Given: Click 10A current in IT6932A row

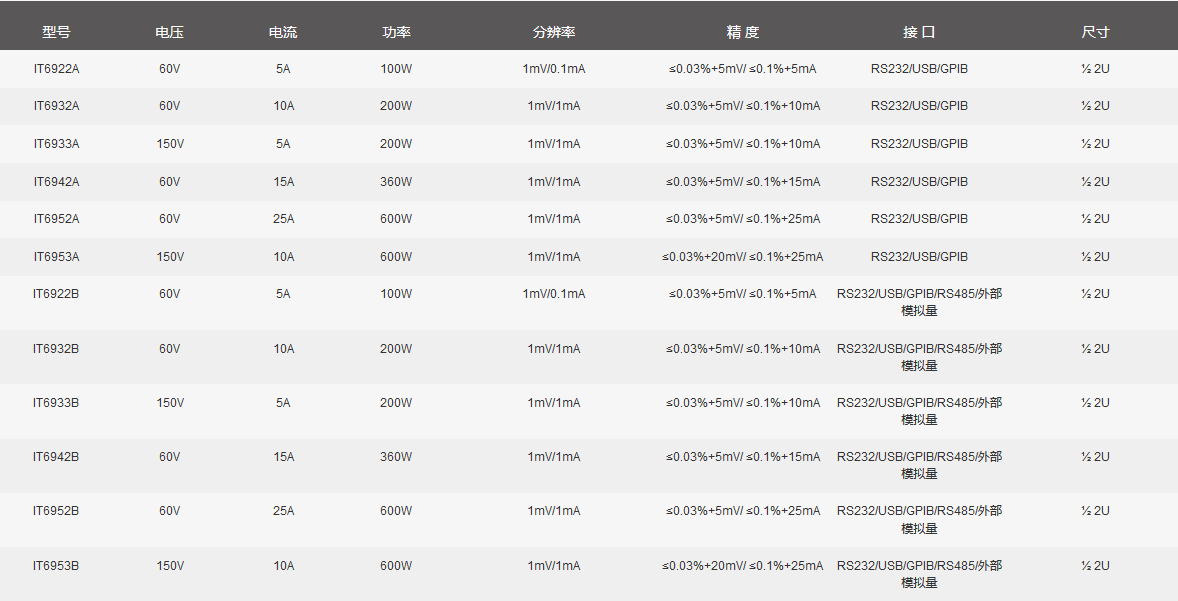Looking at the screenshot, I should 283,106.
